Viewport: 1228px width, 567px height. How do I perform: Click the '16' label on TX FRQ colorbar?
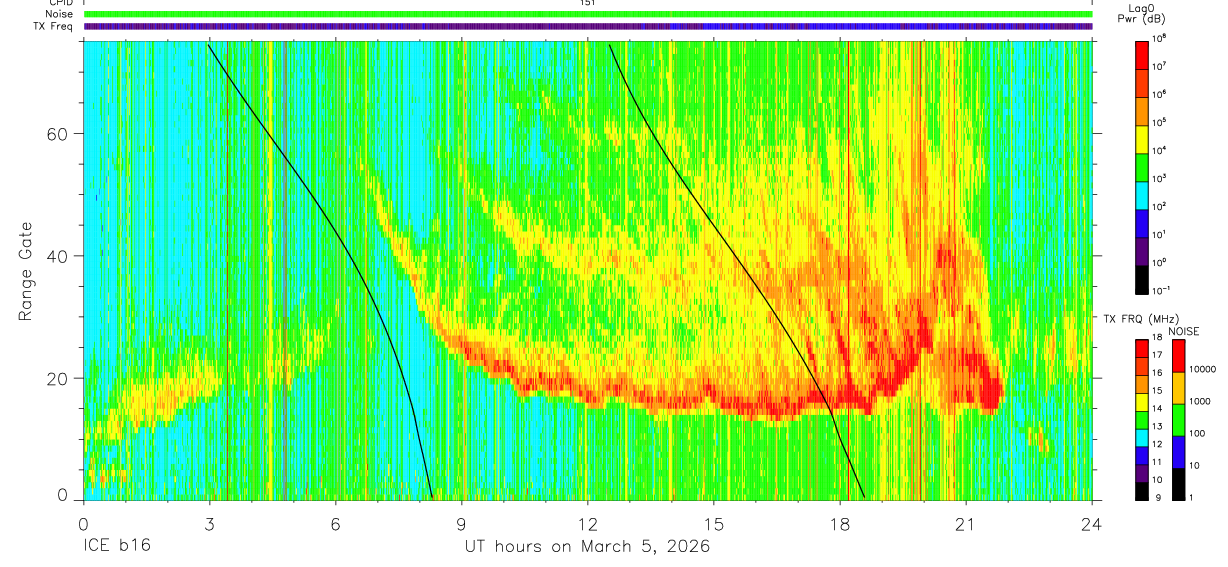1159,373
